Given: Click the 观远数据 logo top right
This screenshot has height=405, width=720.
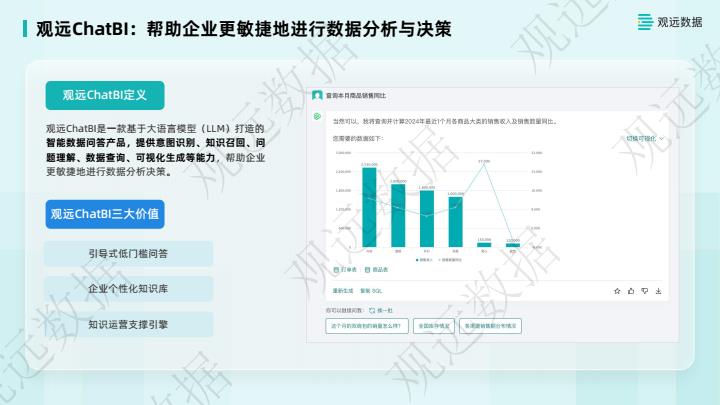Looking at the screenshot, I should pos(670,22).
